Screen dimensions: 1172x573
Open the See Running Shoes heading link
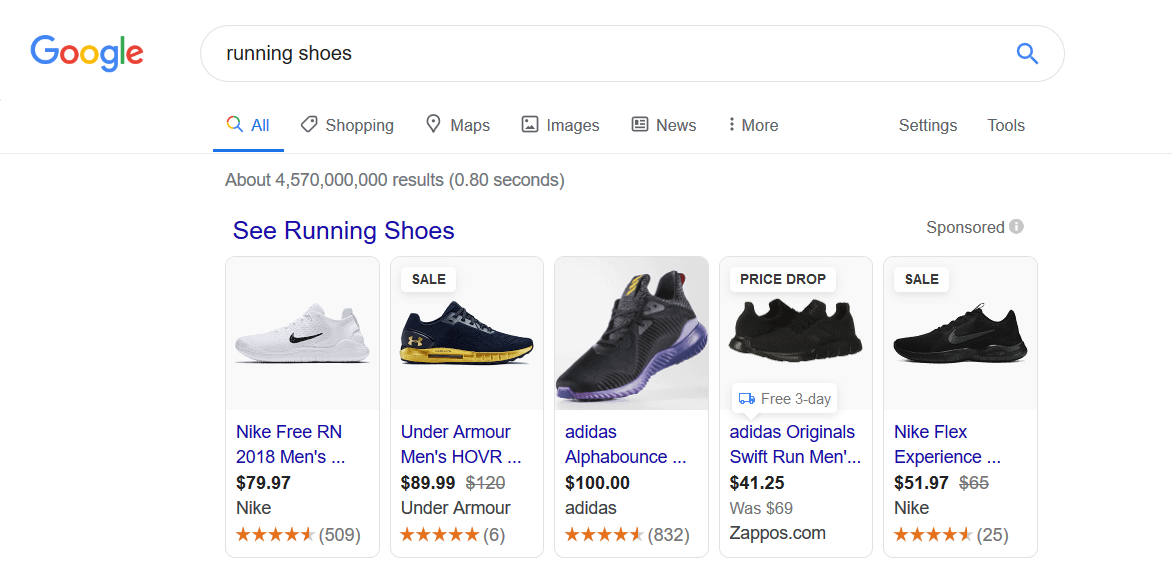click(343, 231)
